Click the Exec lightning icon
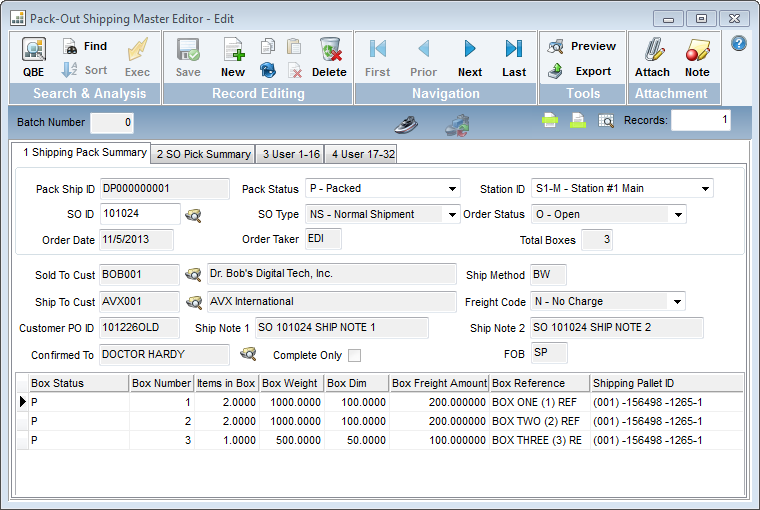This screenshot has height=510, width=760. [x=137, y=57]
